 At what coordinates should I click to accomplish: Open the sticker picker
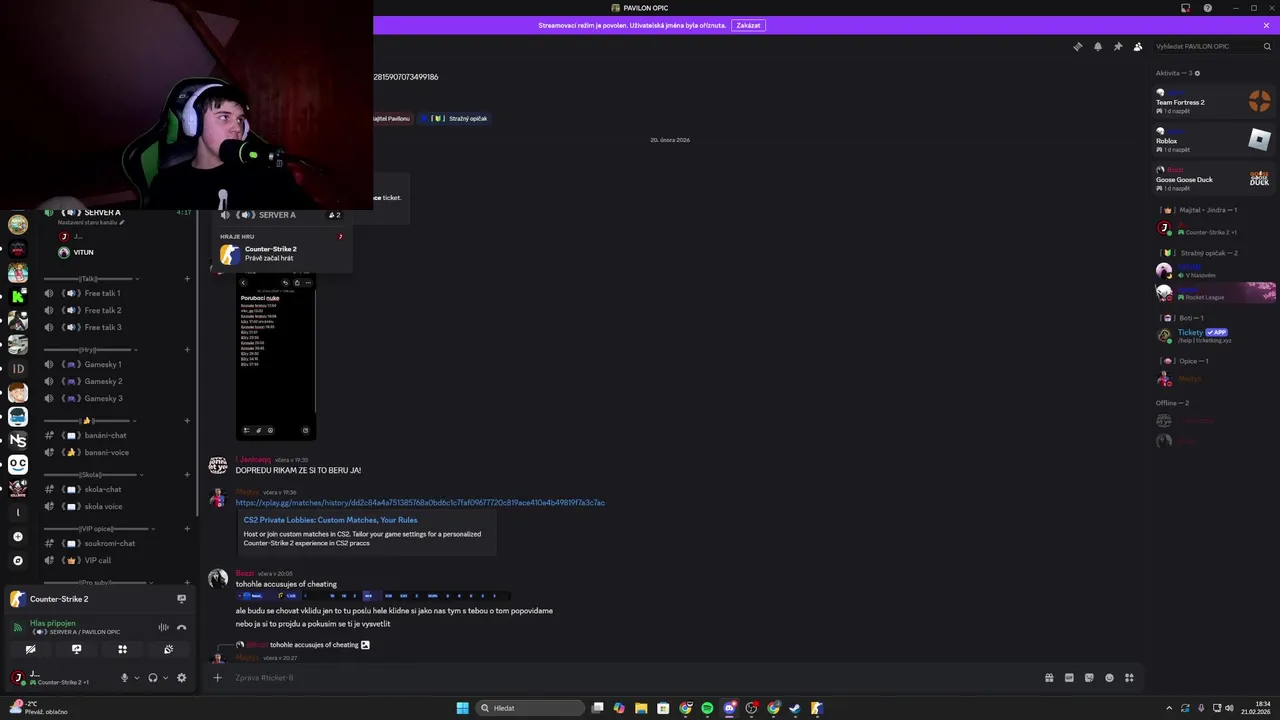[1089, 677]
